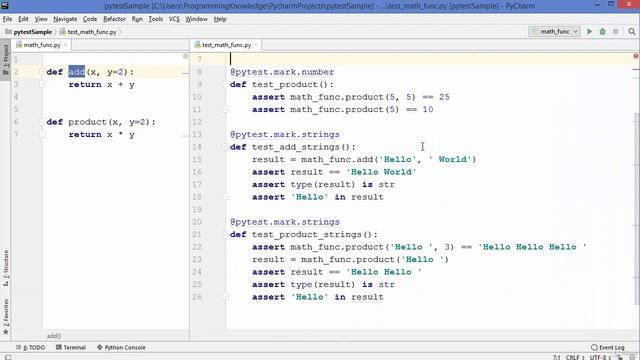The height and width of the screenshot is (360, 640).
Task: Open the math_func run configuration dropdown
Action: coord(554,31)
